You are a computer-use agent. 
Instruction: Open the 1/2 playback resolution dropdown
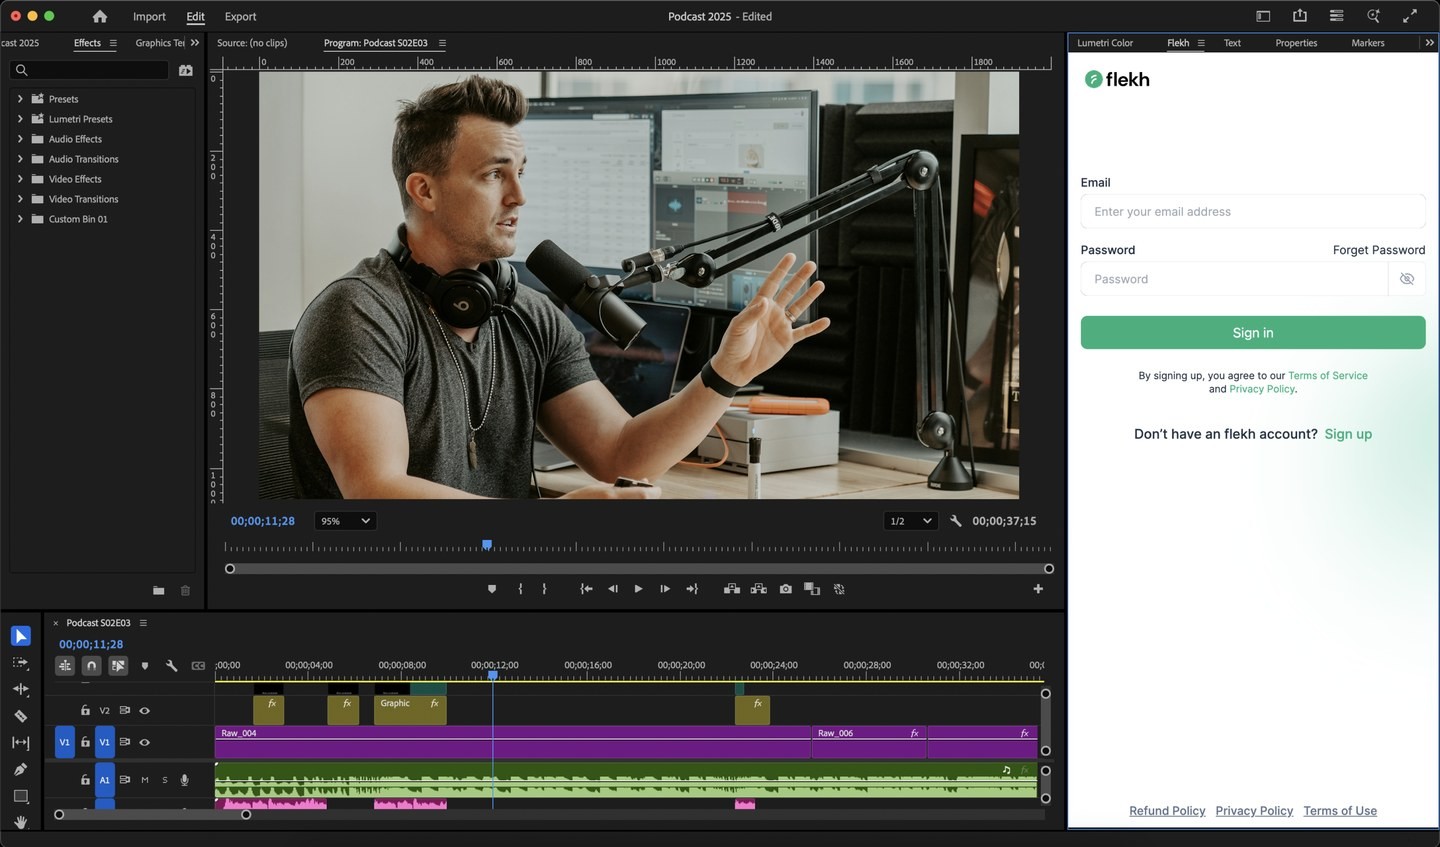click(x=911, y=521)
